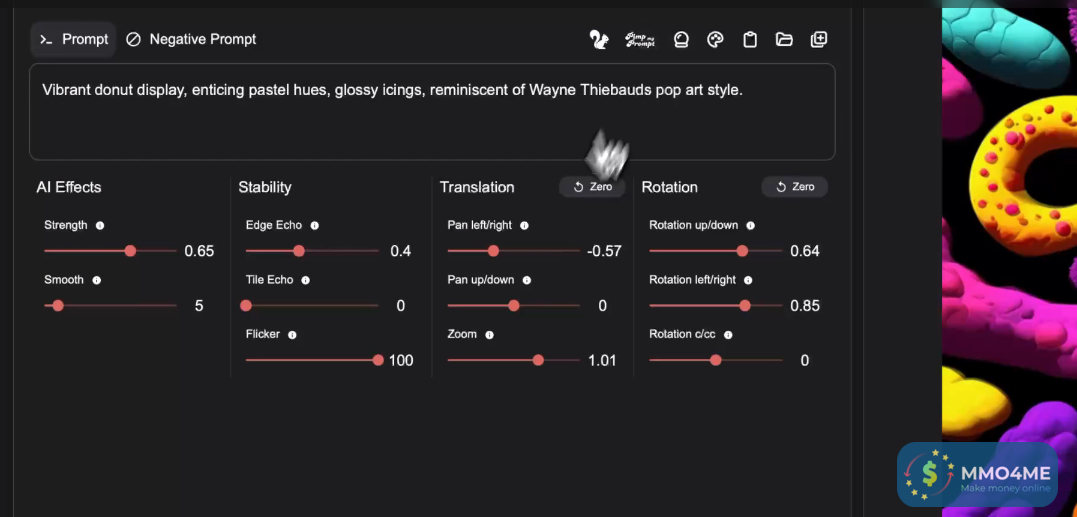Screen dimensions: 1077x517
Task: Click the add duplicate prompt icon
Action: pos(819,39)
